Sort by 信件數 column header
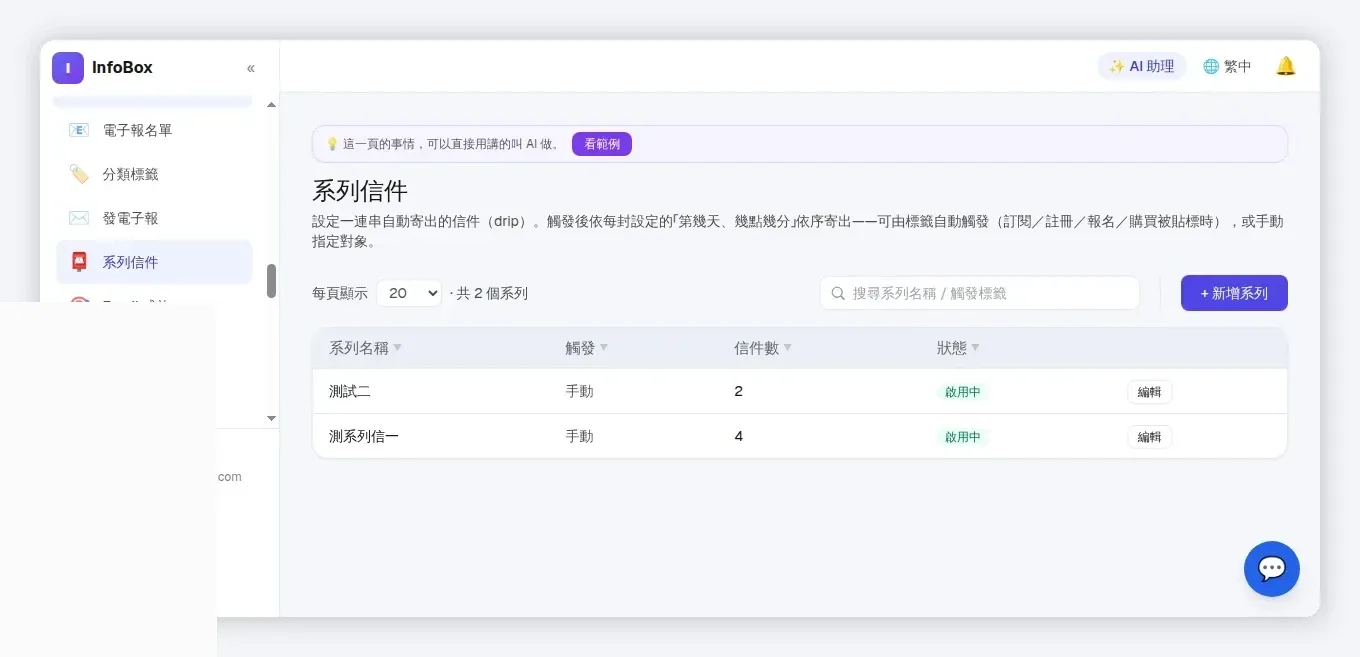Screen dimensions: 1360x657 (x=762, y=348)
